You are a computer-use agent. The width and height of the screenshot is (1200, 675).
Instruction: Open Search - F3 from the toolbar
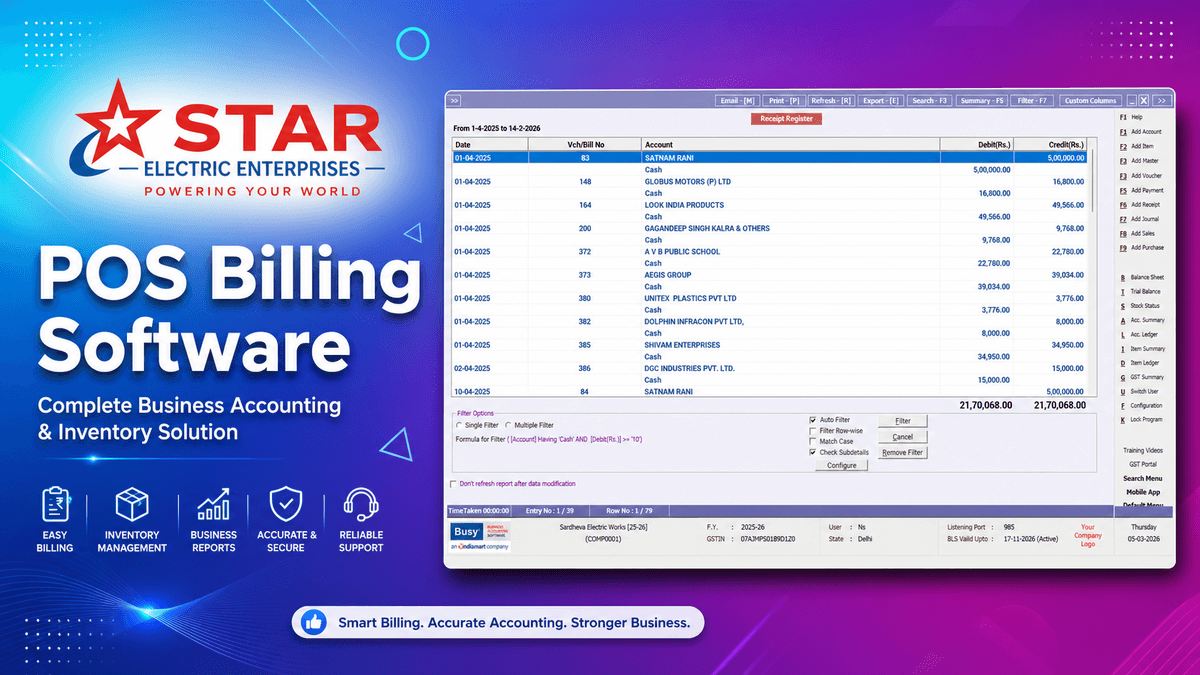point(930,100)
